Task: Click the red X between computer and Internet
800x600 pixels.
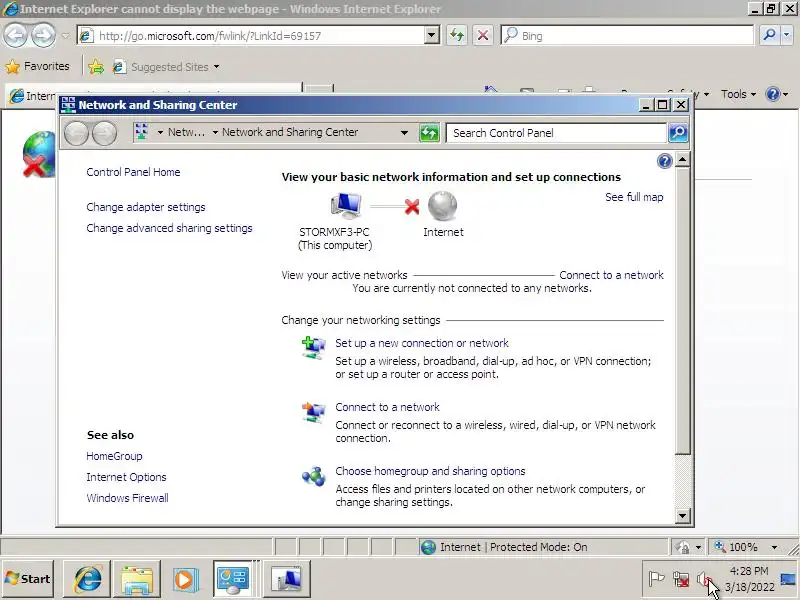Action: pos(412,207)
